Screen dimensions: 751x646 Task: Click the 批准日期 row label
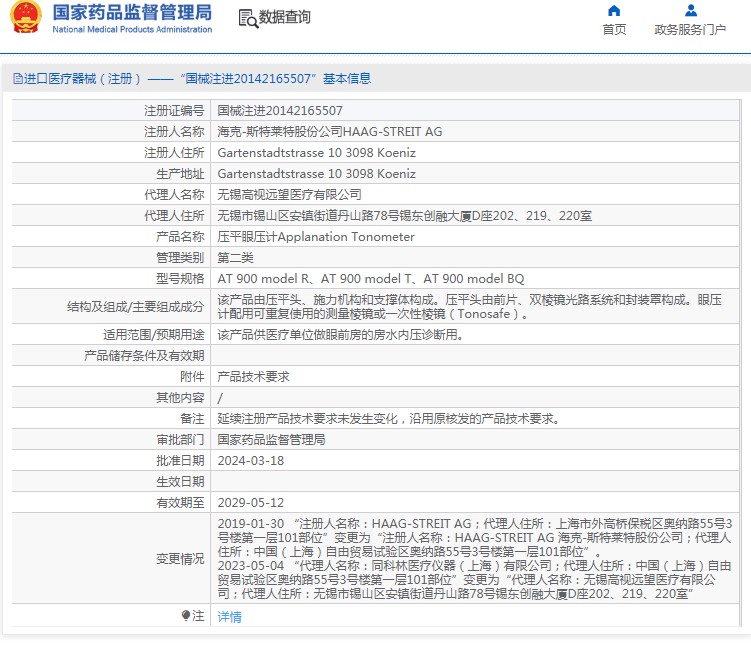pyautogui.click(x=180, y=461)
